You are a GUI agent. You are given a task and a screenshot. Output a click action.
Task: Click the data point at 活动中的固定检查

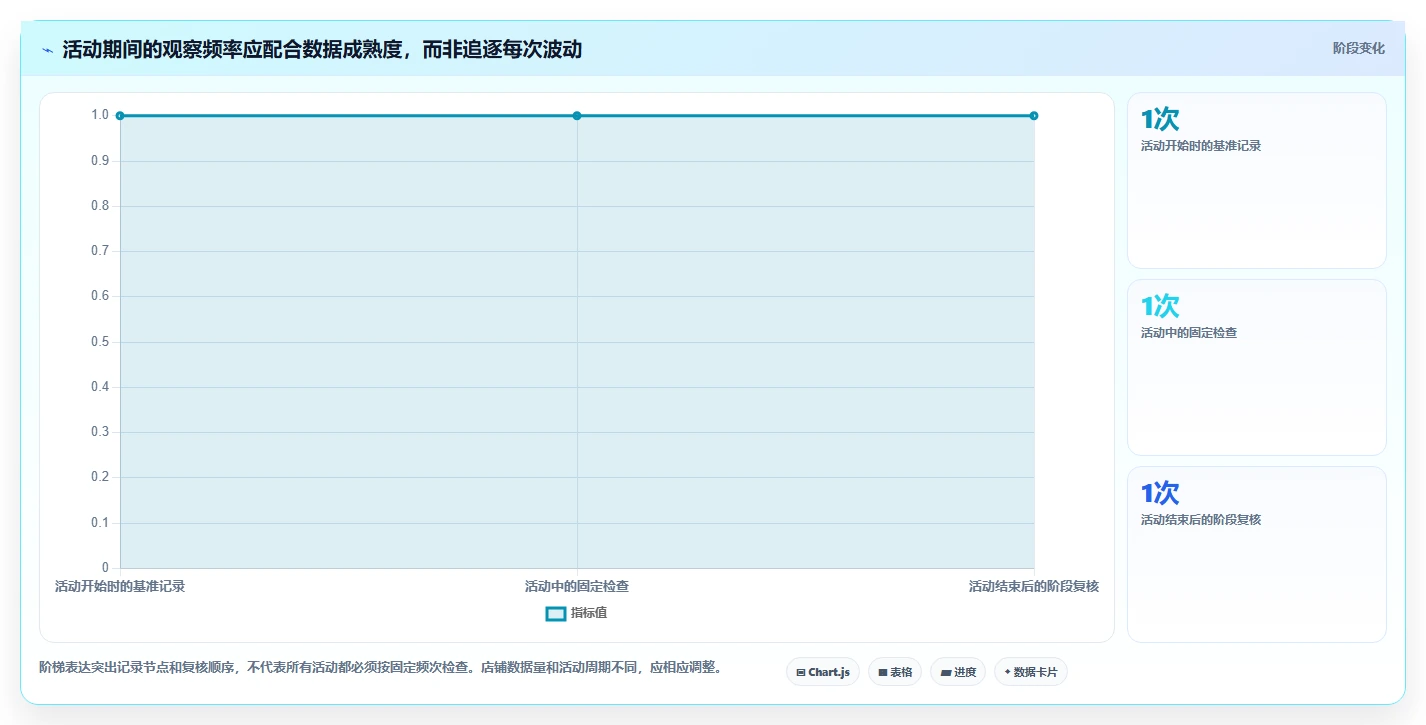coord(577,116)
